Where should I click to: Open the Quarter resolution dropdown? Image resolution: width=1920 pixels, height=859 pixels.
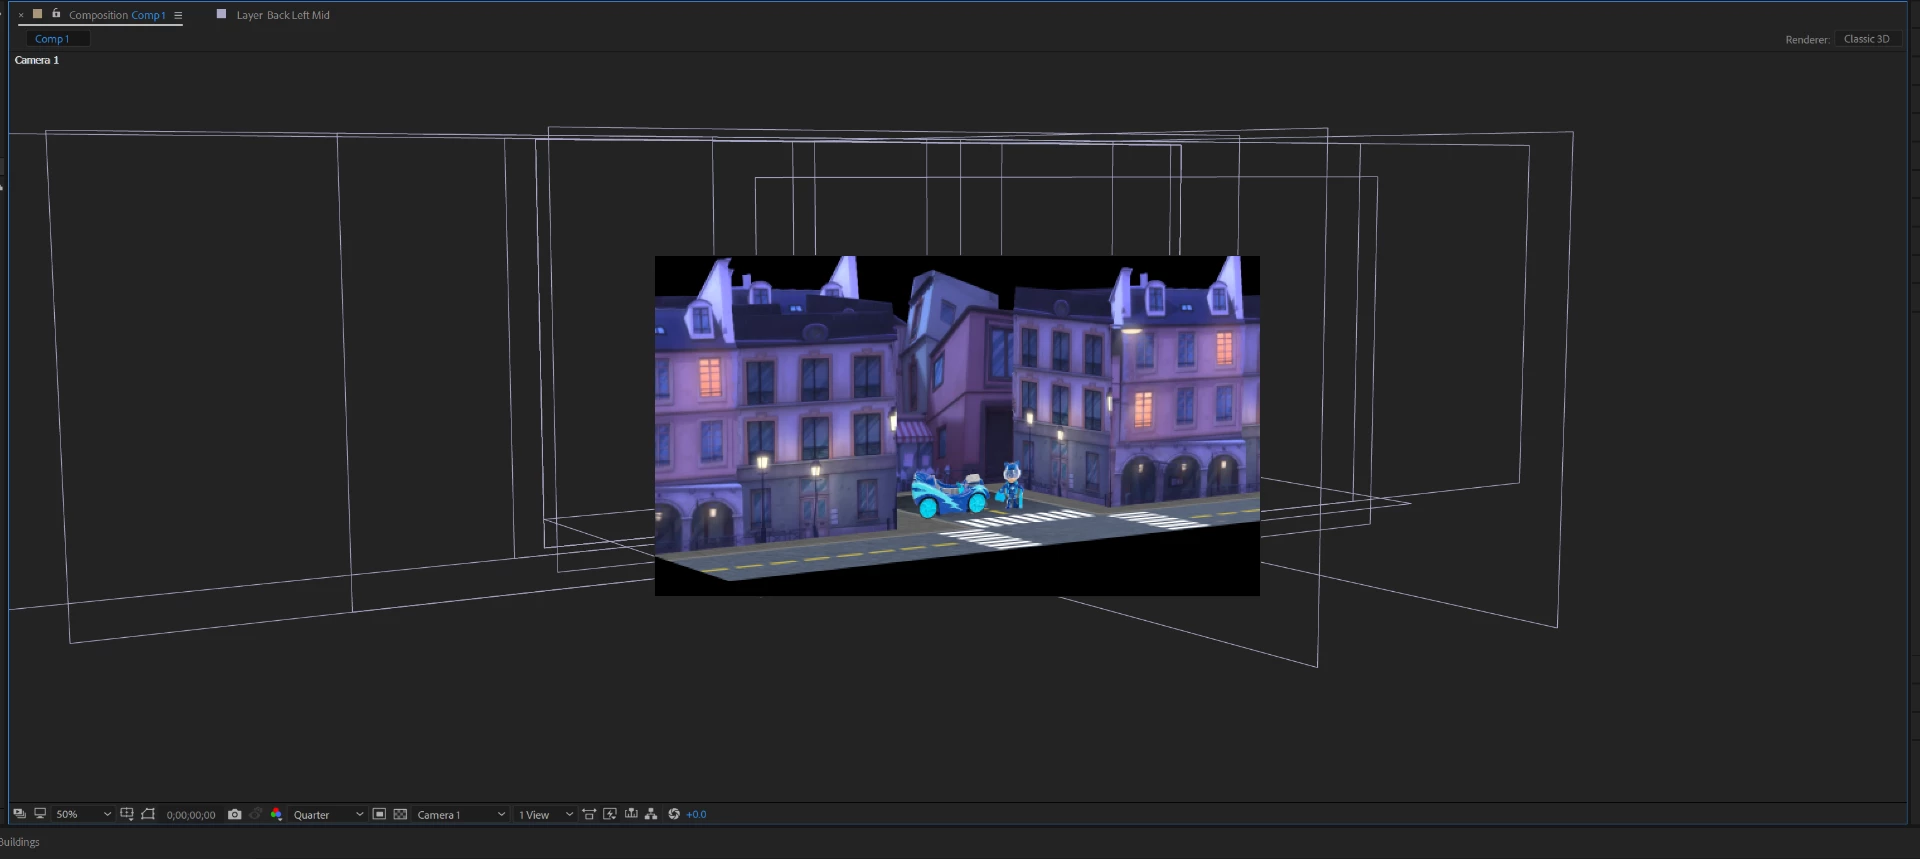click(x=328, y=815)
